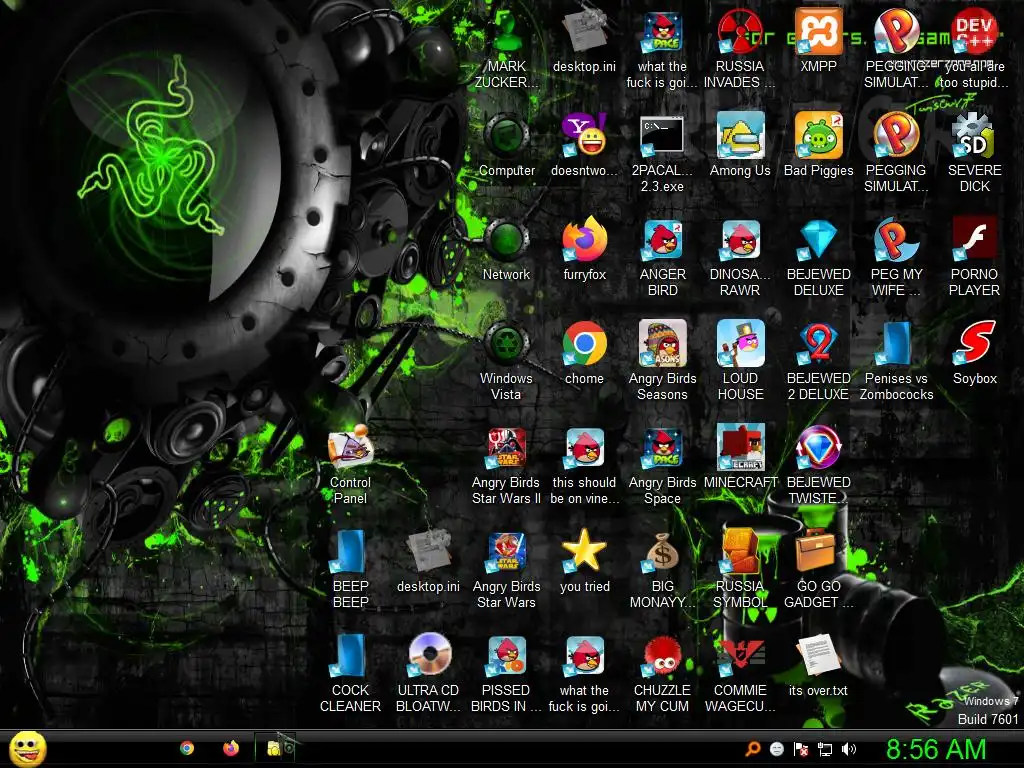
Task: Open Chrome from the taskbar
Action: [187, 748]
